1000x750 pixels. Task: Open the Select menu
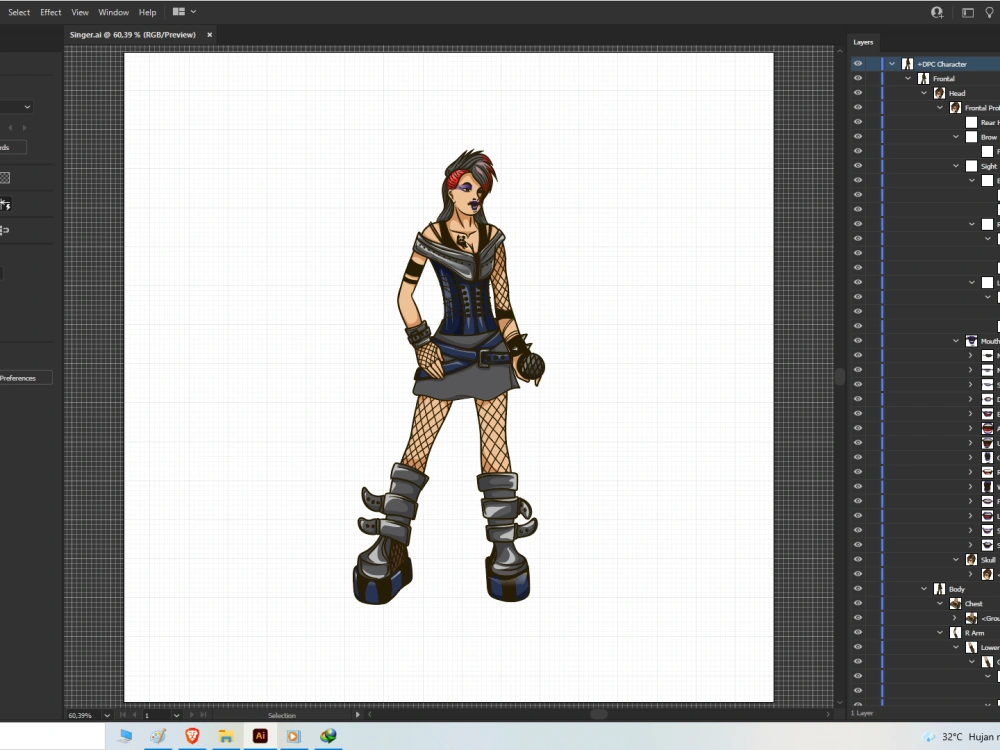pos(19,12)
